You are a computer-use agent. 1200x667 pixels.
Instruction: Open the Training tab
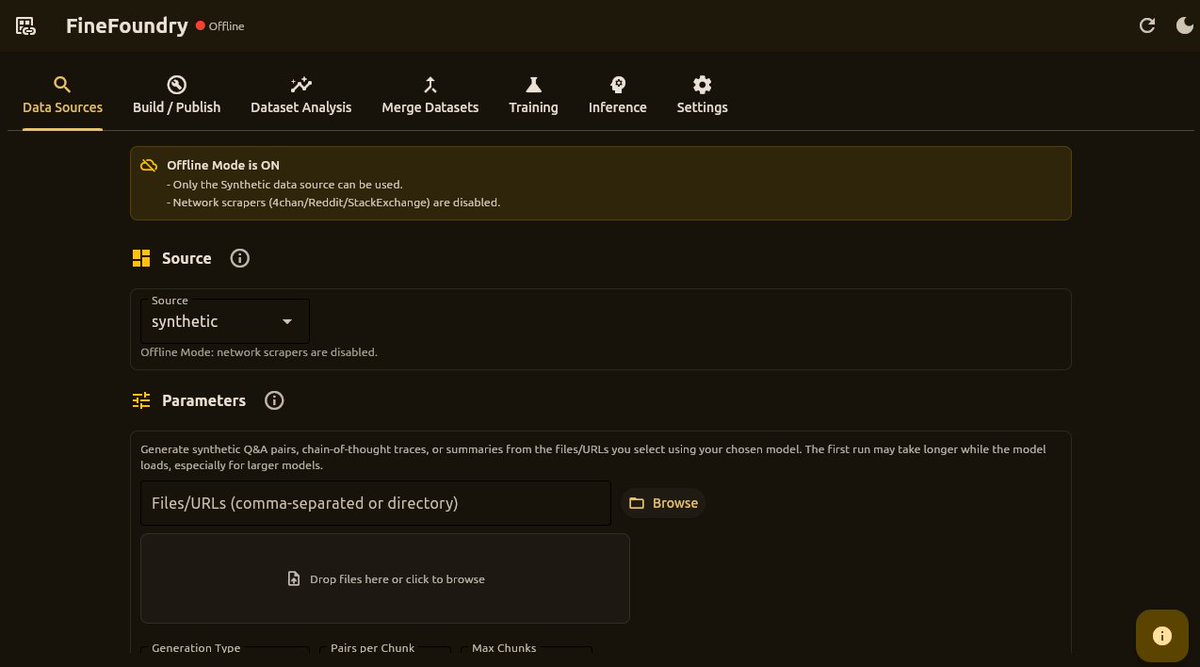(x=533, y=95)
